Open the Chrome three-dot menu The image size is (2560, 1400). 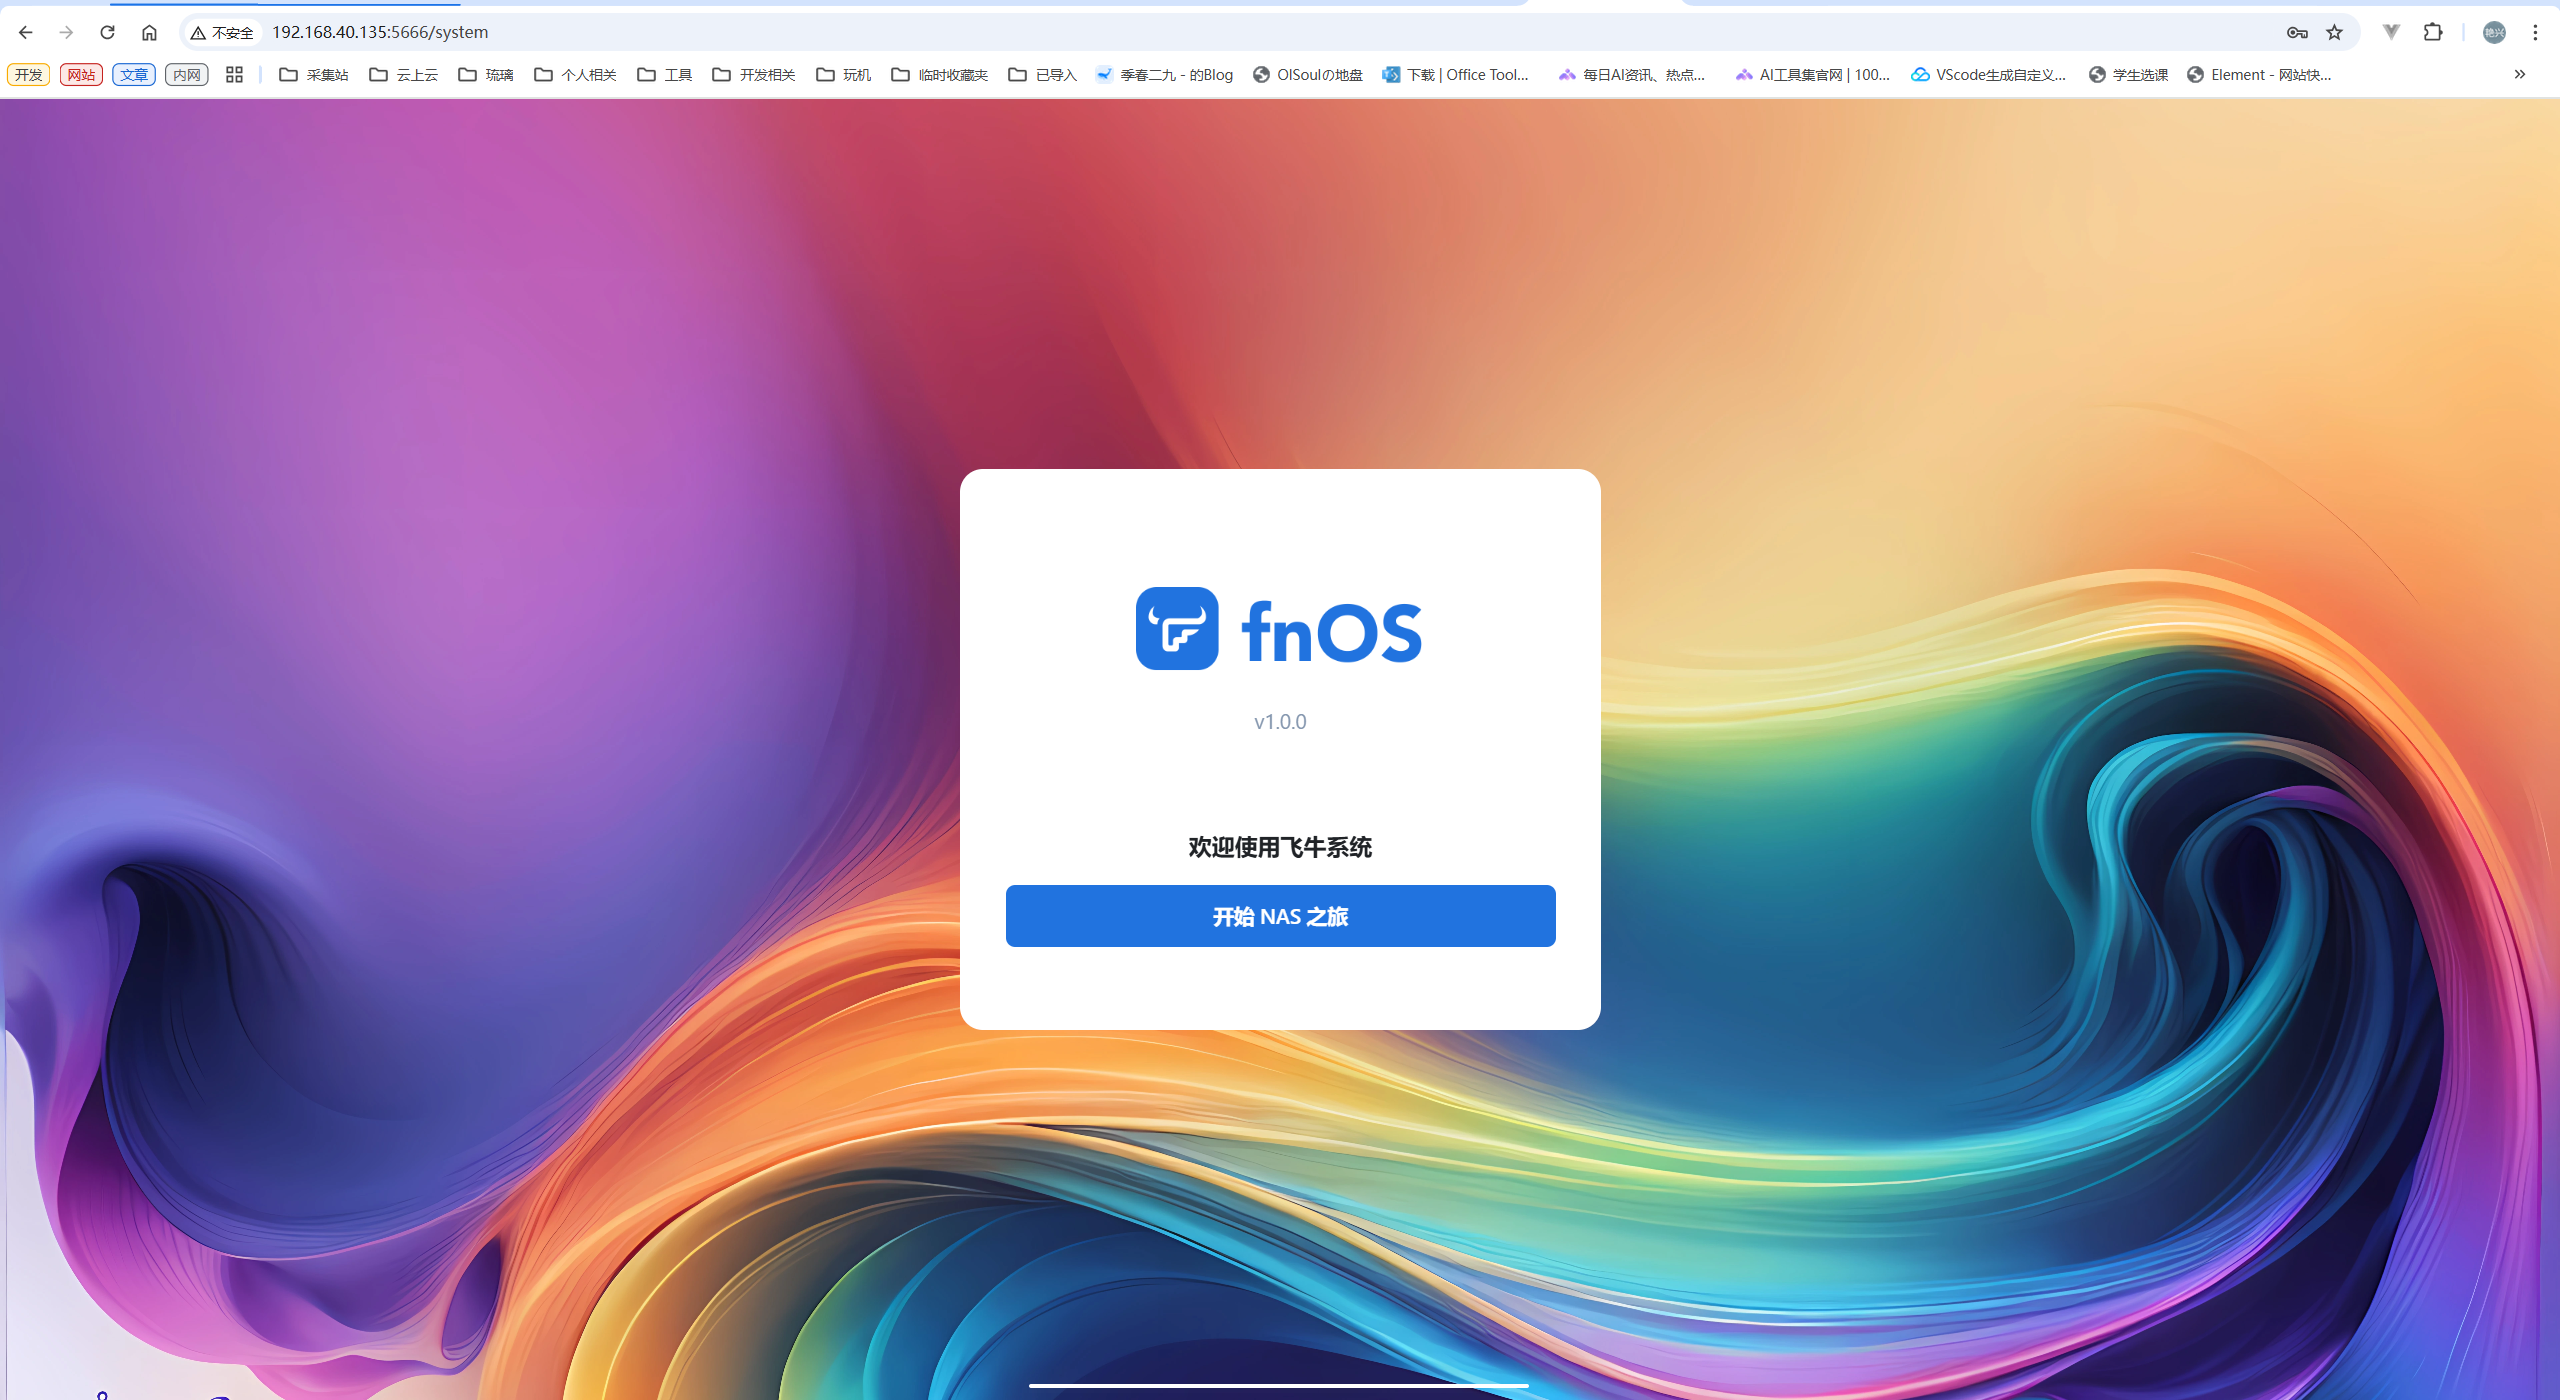(2535, 32)
